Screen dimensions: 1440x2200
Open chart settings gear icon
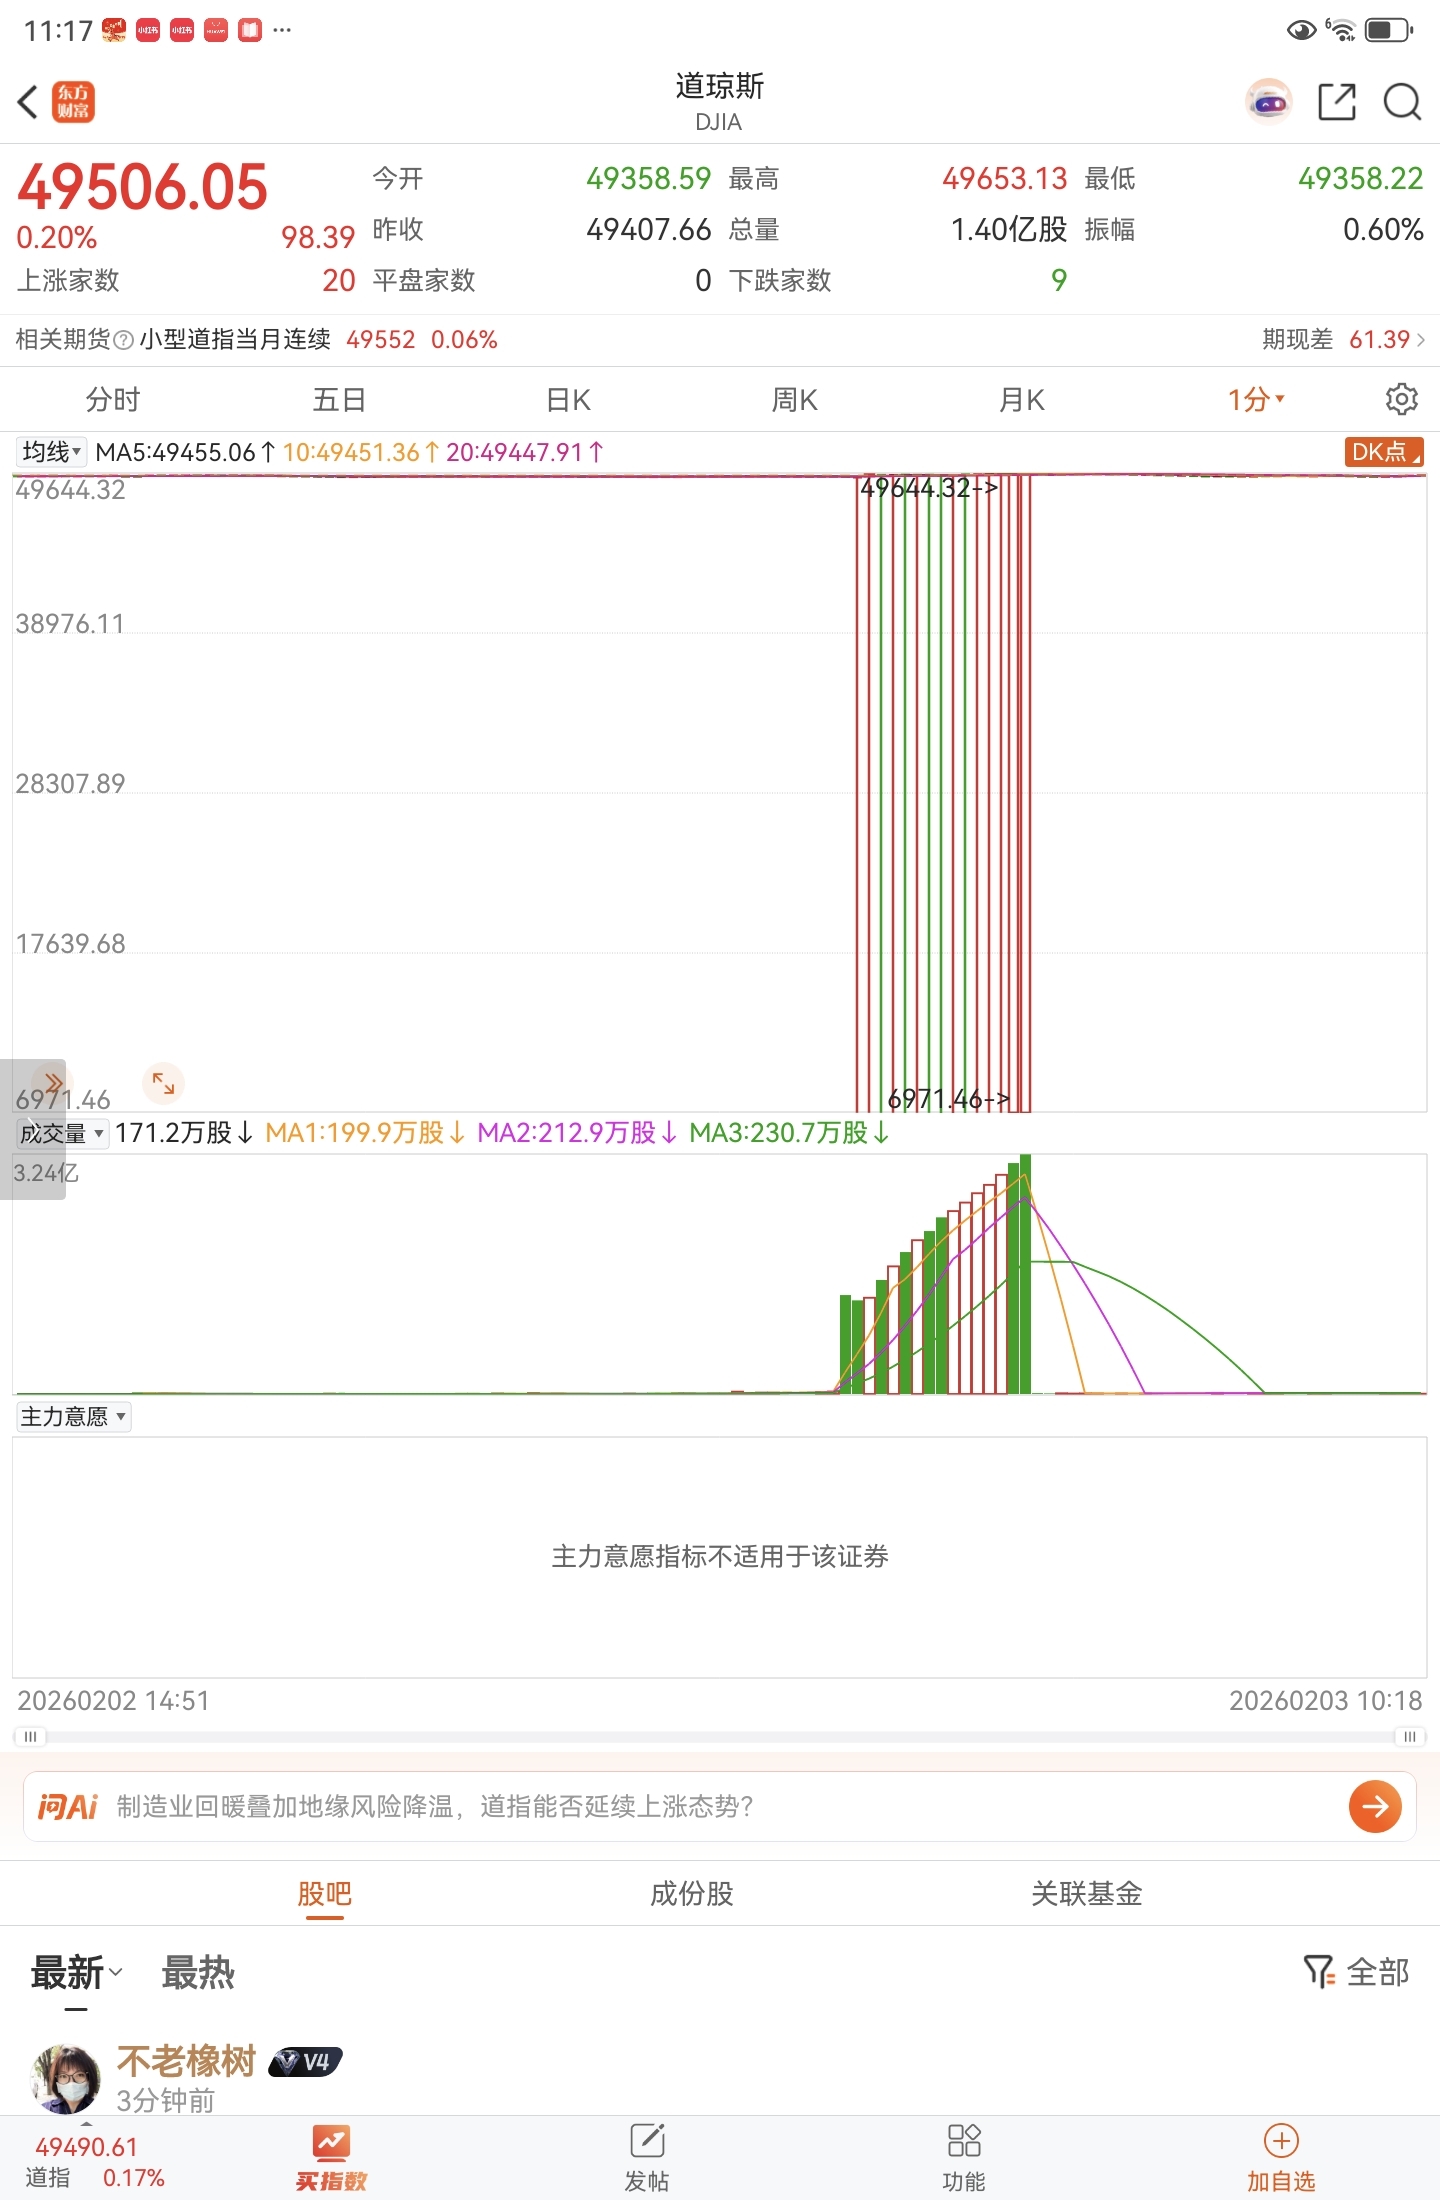1402,399
